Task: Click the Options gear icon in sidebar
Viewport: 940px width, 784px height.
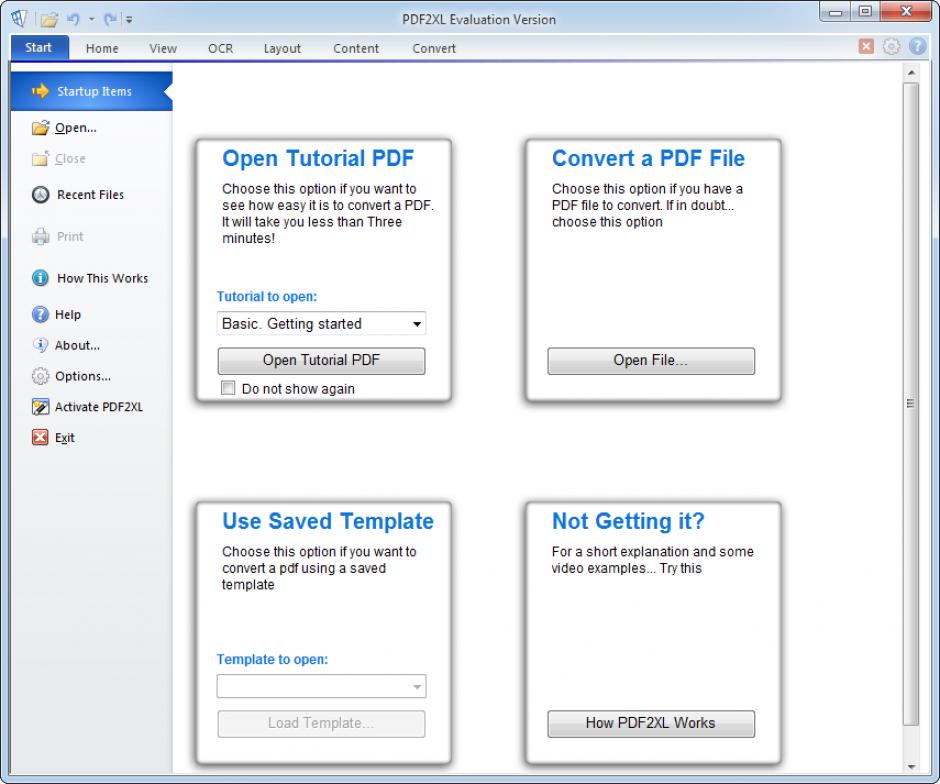Action: pos(40,376)
